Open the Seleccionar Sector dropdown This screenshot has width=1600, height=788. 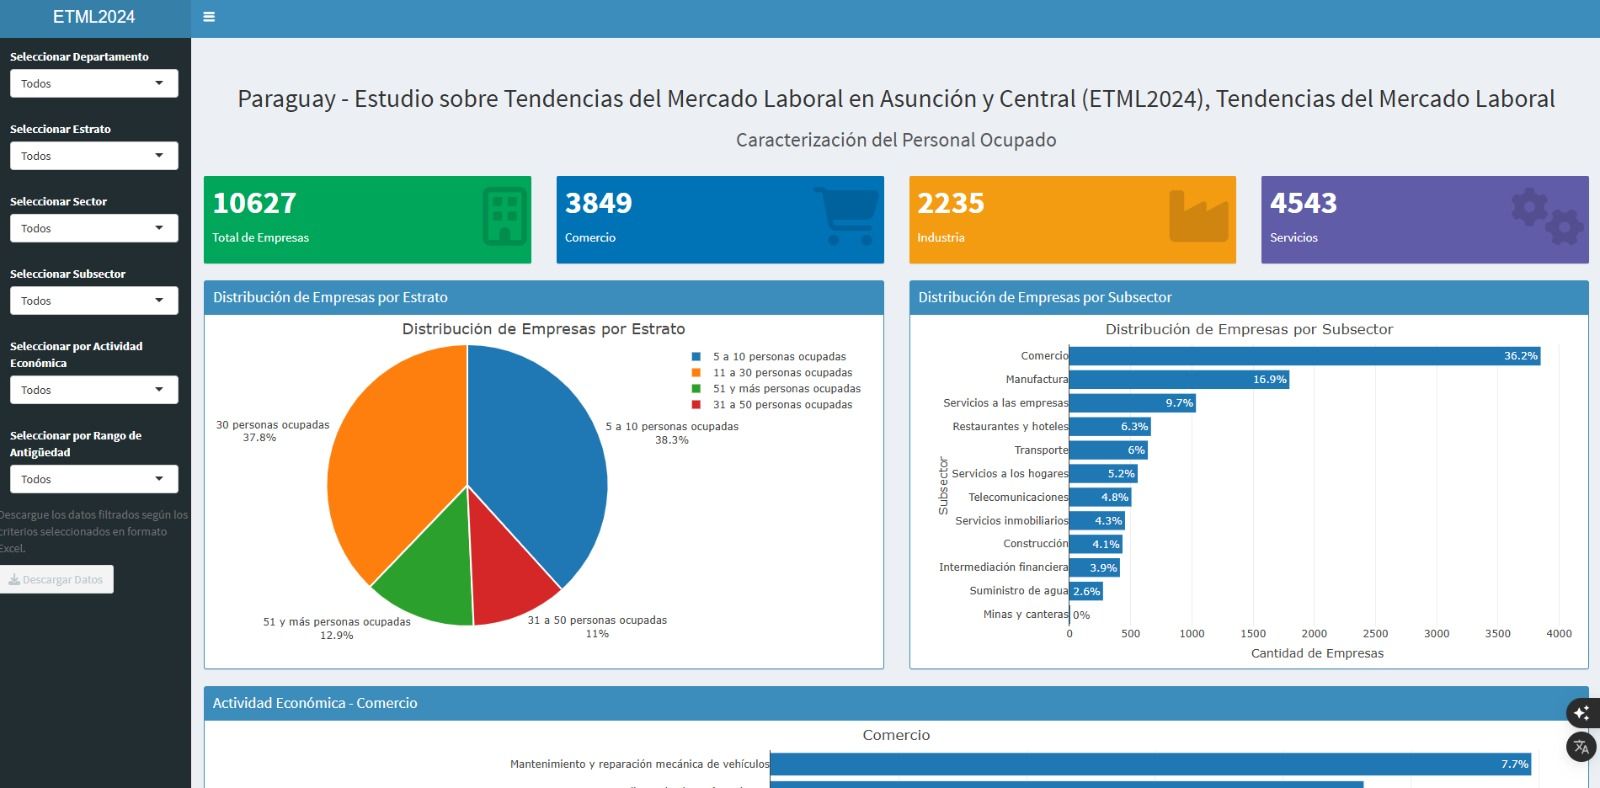click(93, 229)
